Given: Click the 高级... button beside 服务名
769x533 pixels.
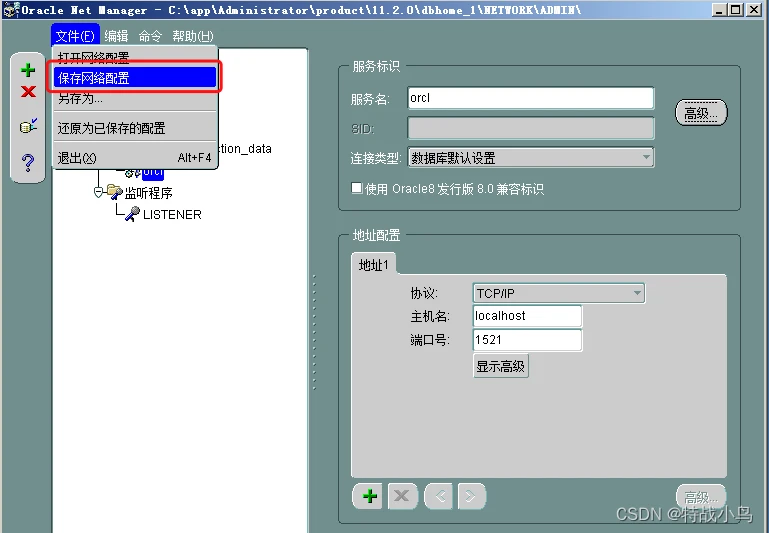Looking at the screenshot, I should [701, 113].
